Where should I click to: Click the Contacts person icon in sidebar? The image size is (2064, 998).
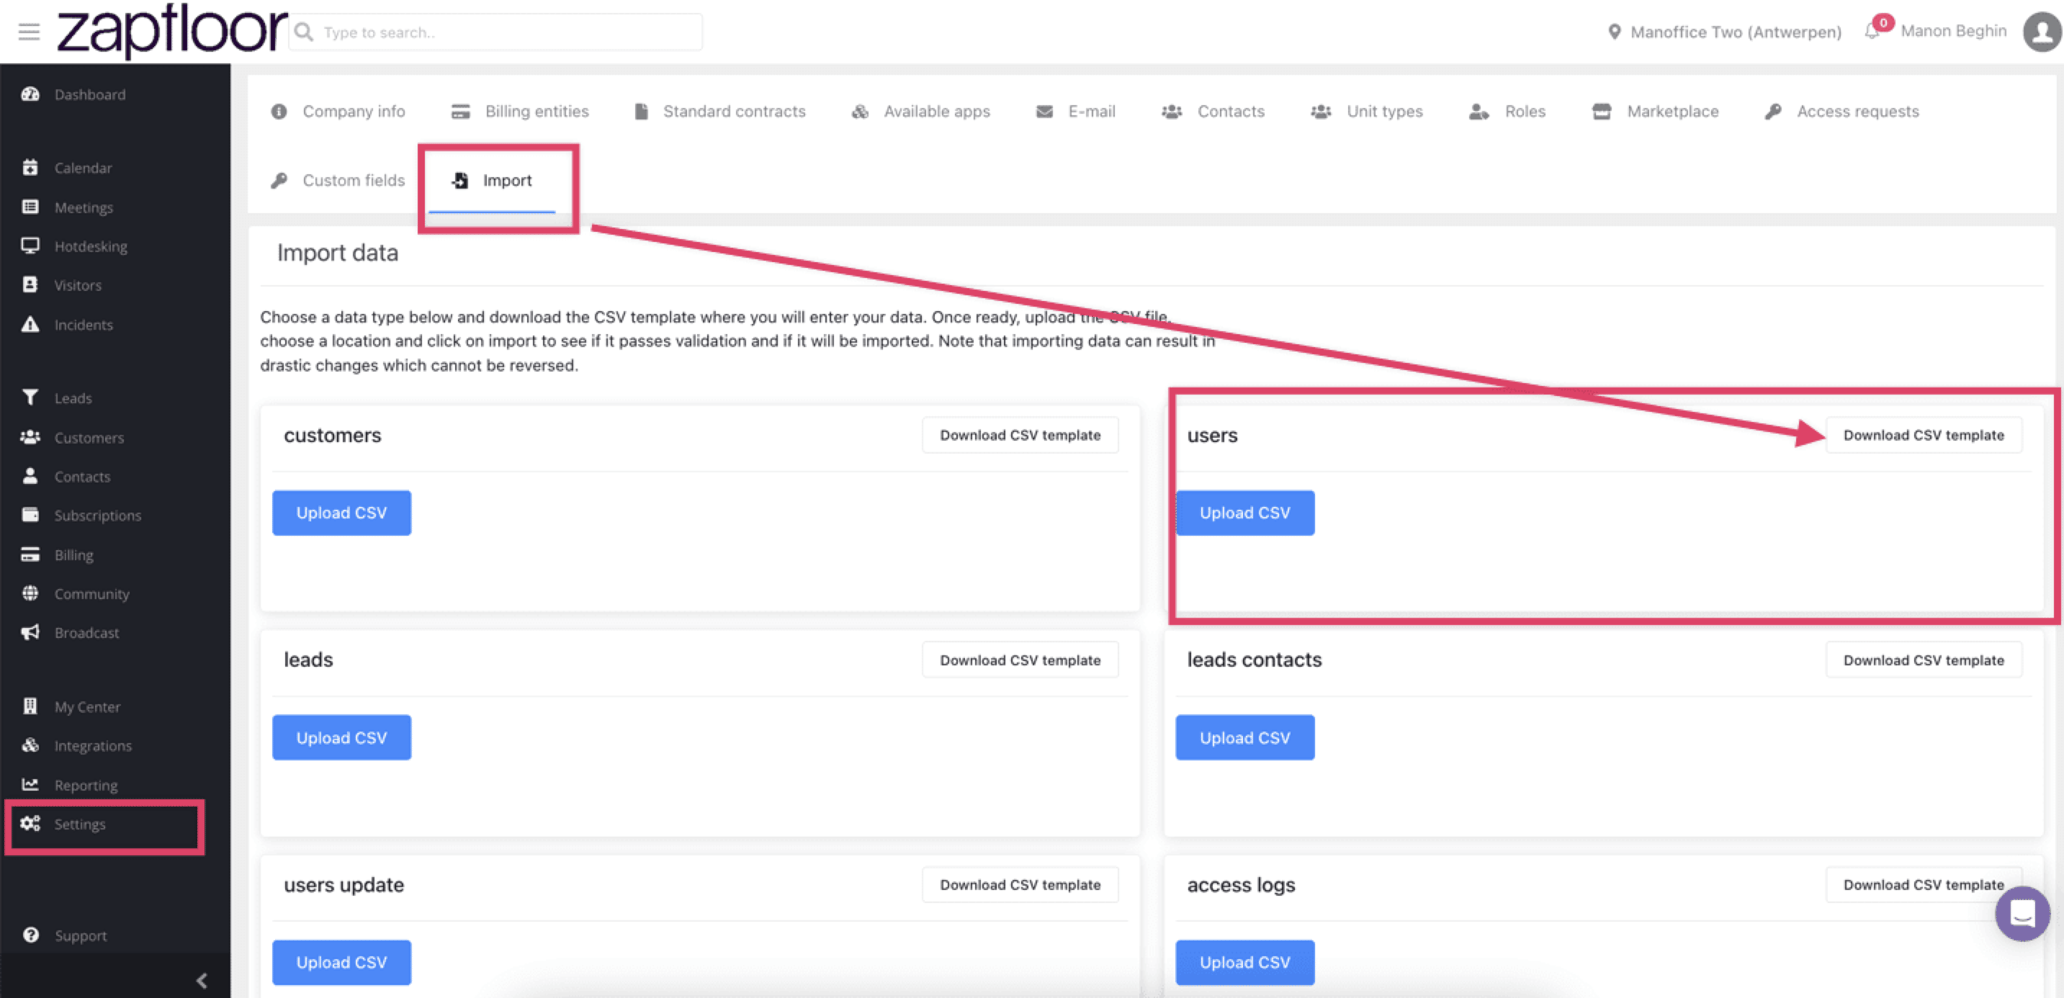[x=30, y=476]
